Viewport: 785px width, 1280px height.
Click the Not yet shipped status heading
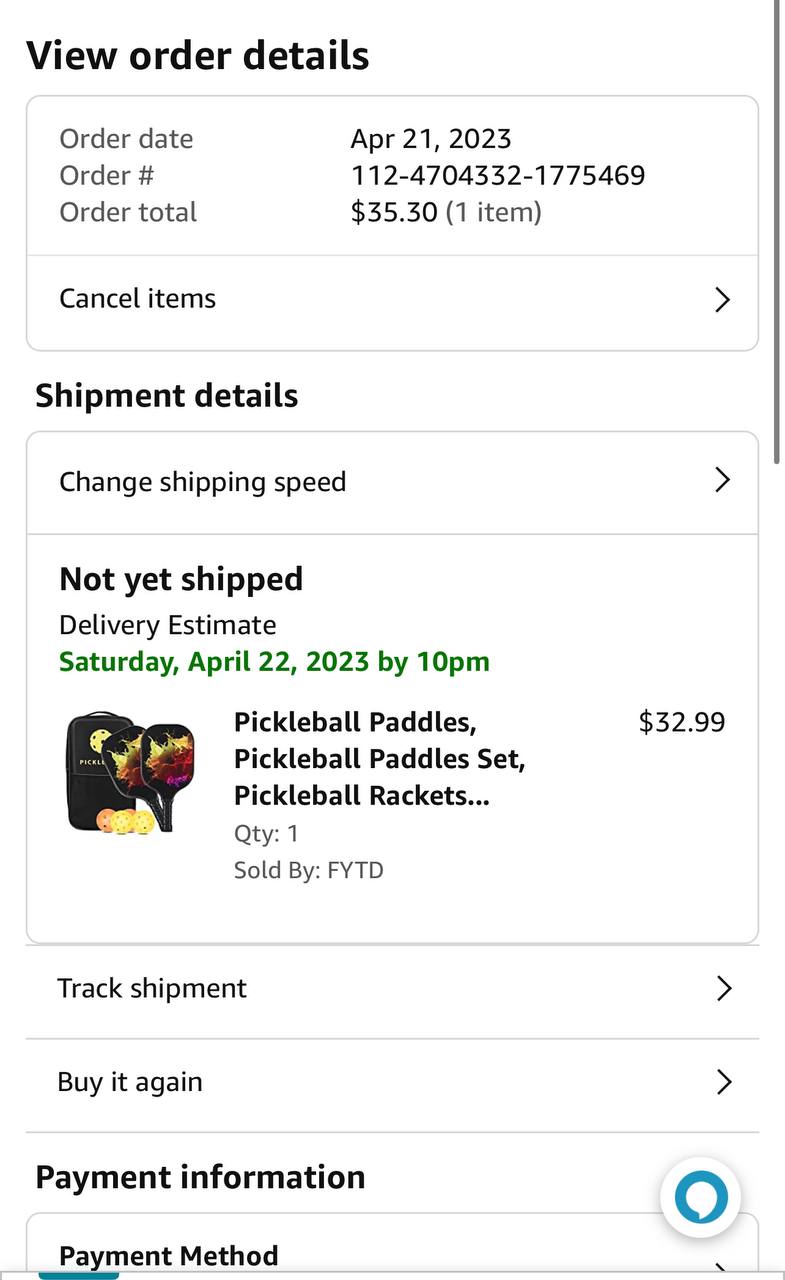(x=181, y=580)
